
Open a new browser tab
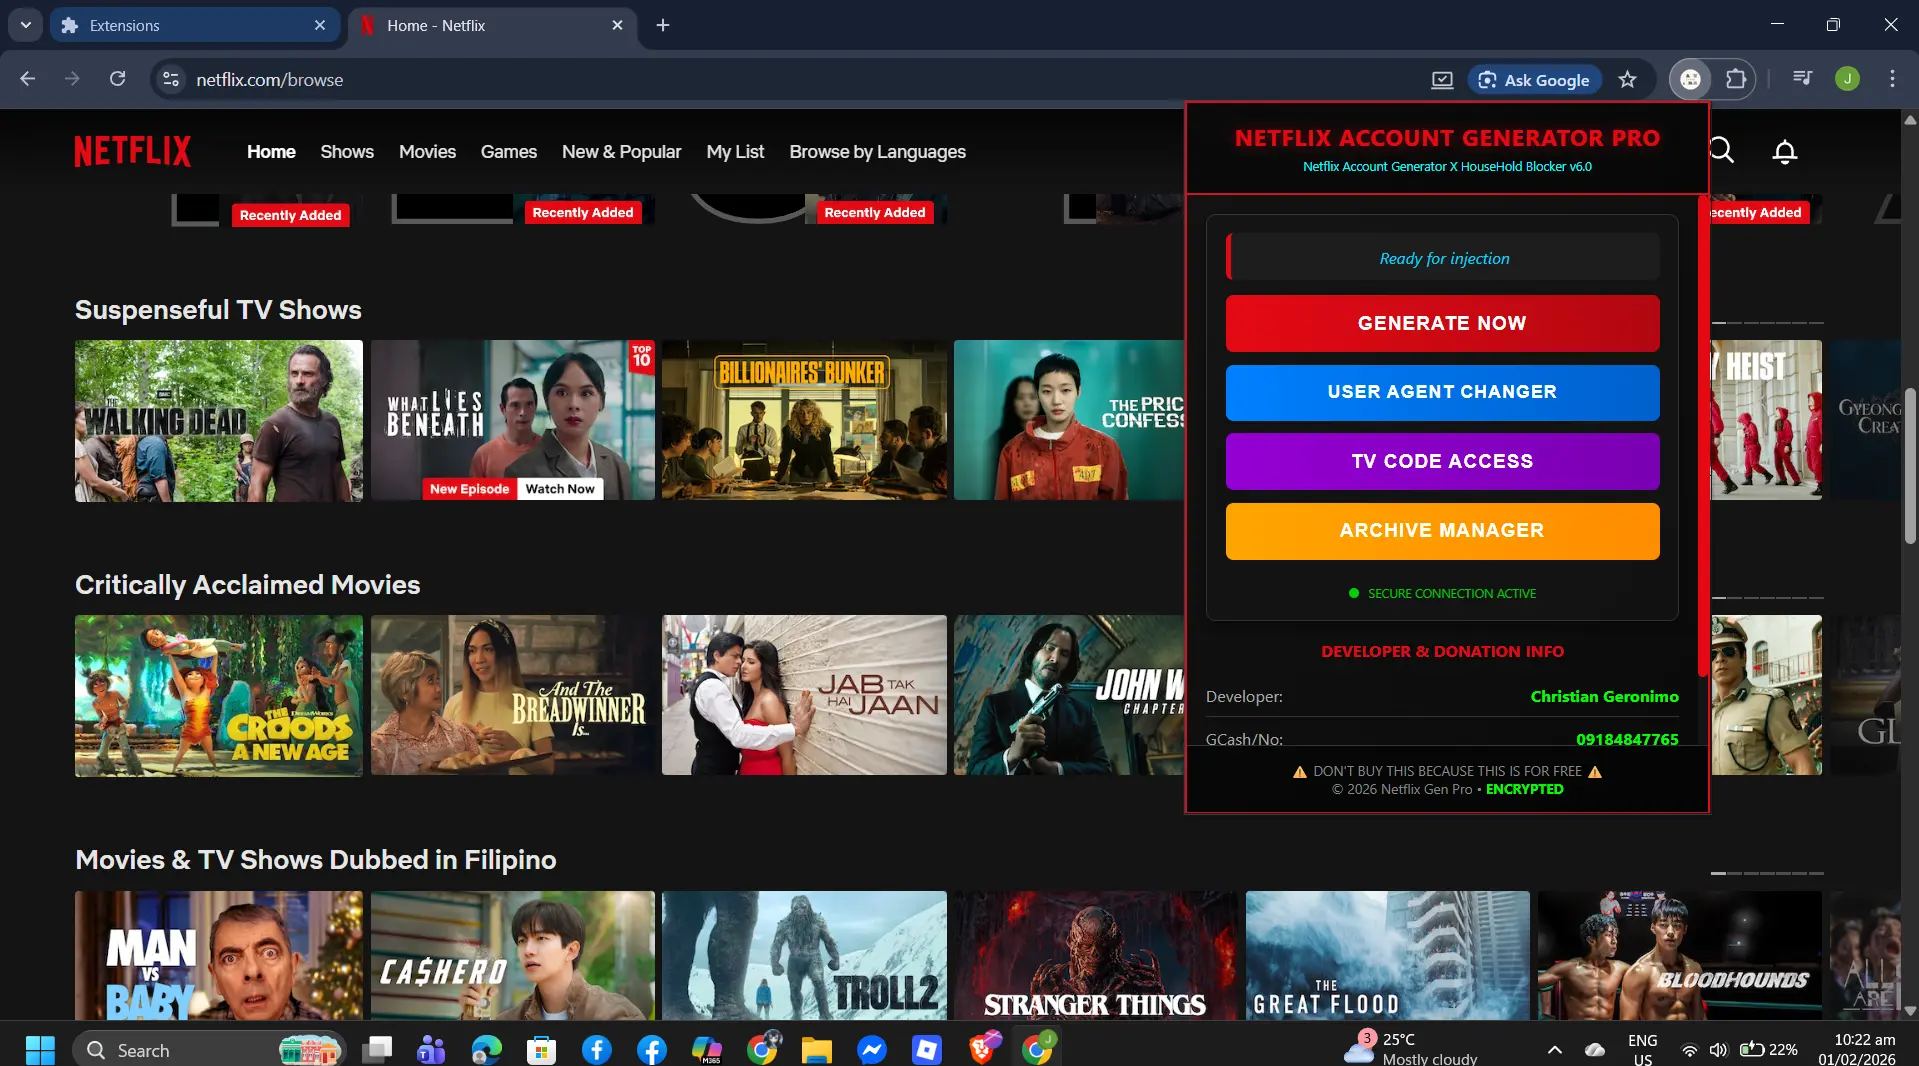pos(663,25)
